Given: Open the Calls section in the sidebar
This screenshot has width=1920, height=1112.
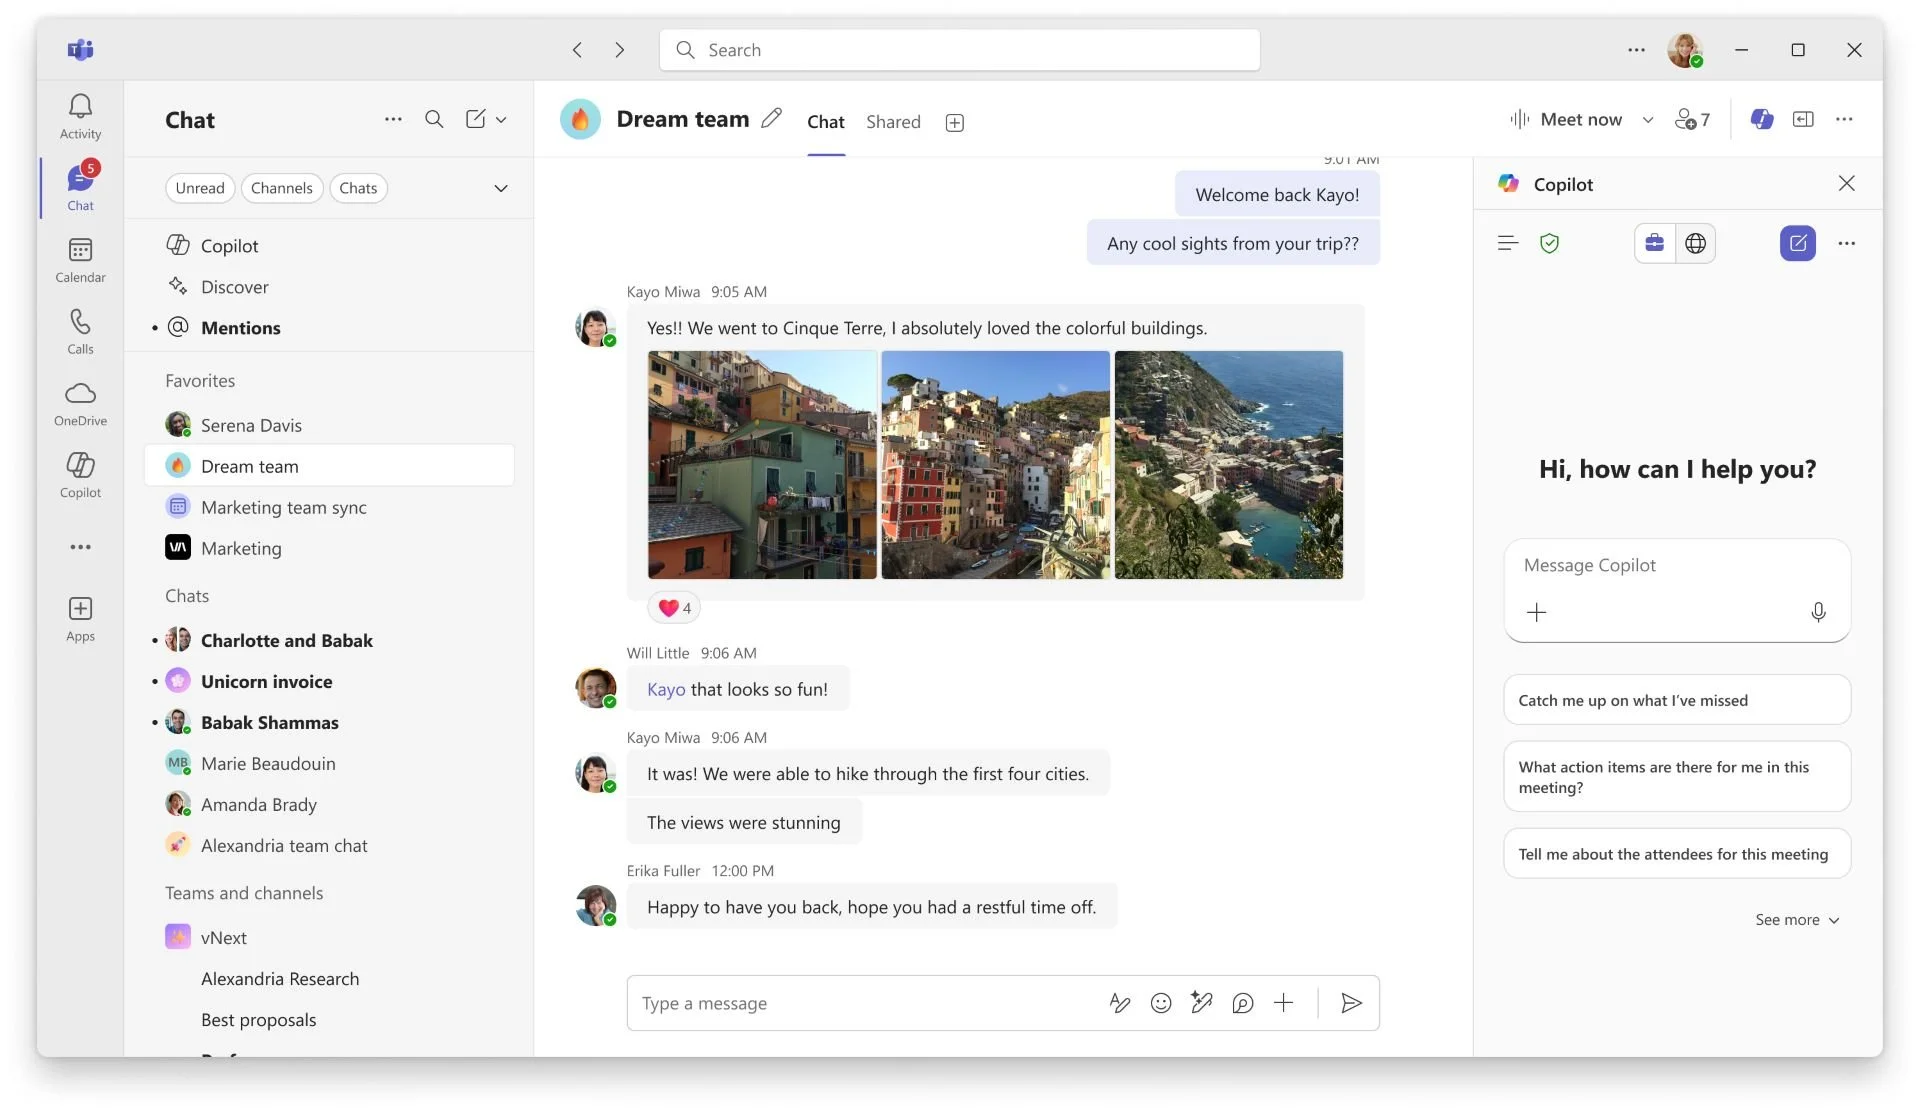Looking at the screenshot, I should click(80, 331).
